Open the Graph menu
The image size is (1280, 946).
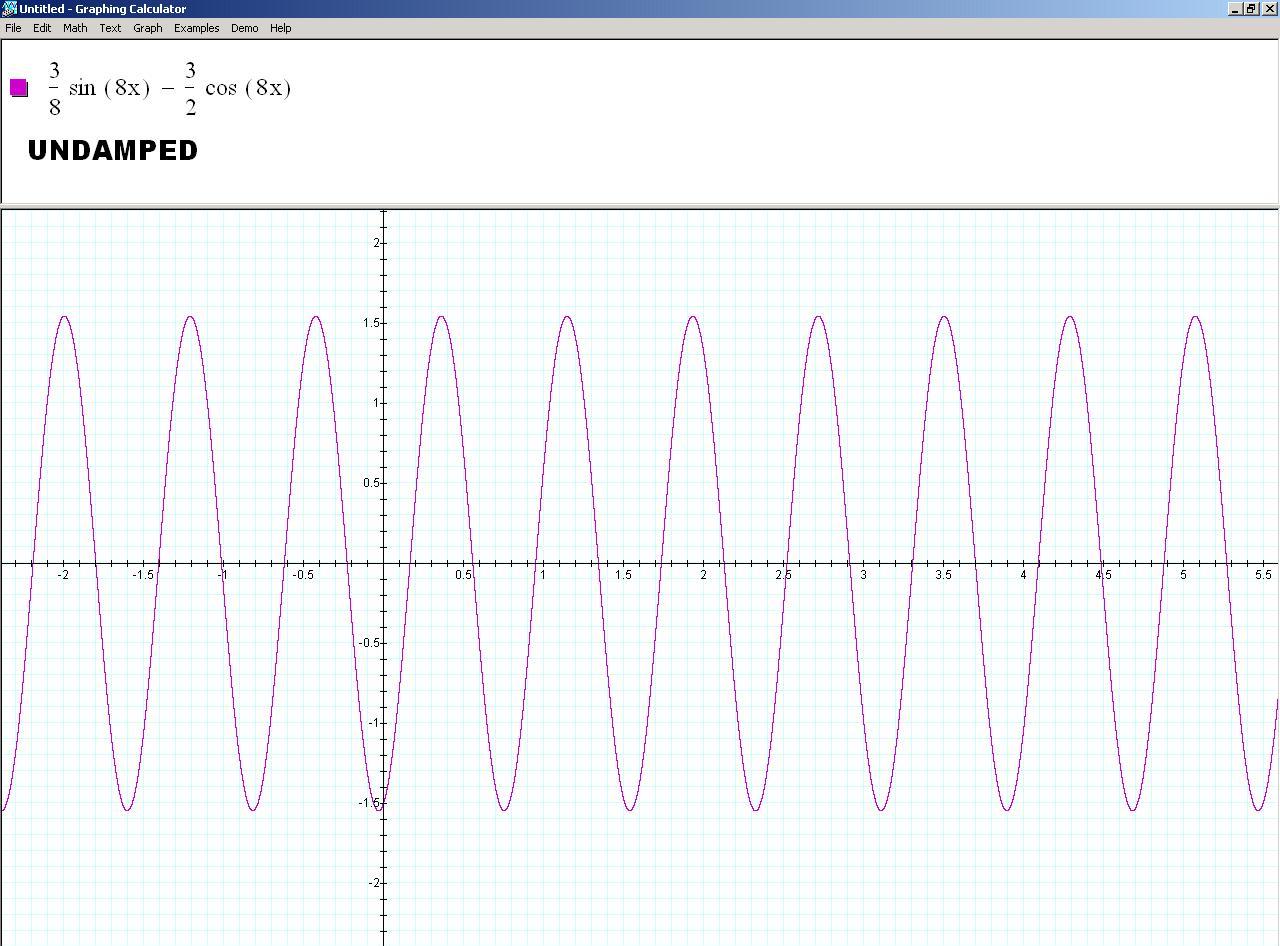click(148, 28)
